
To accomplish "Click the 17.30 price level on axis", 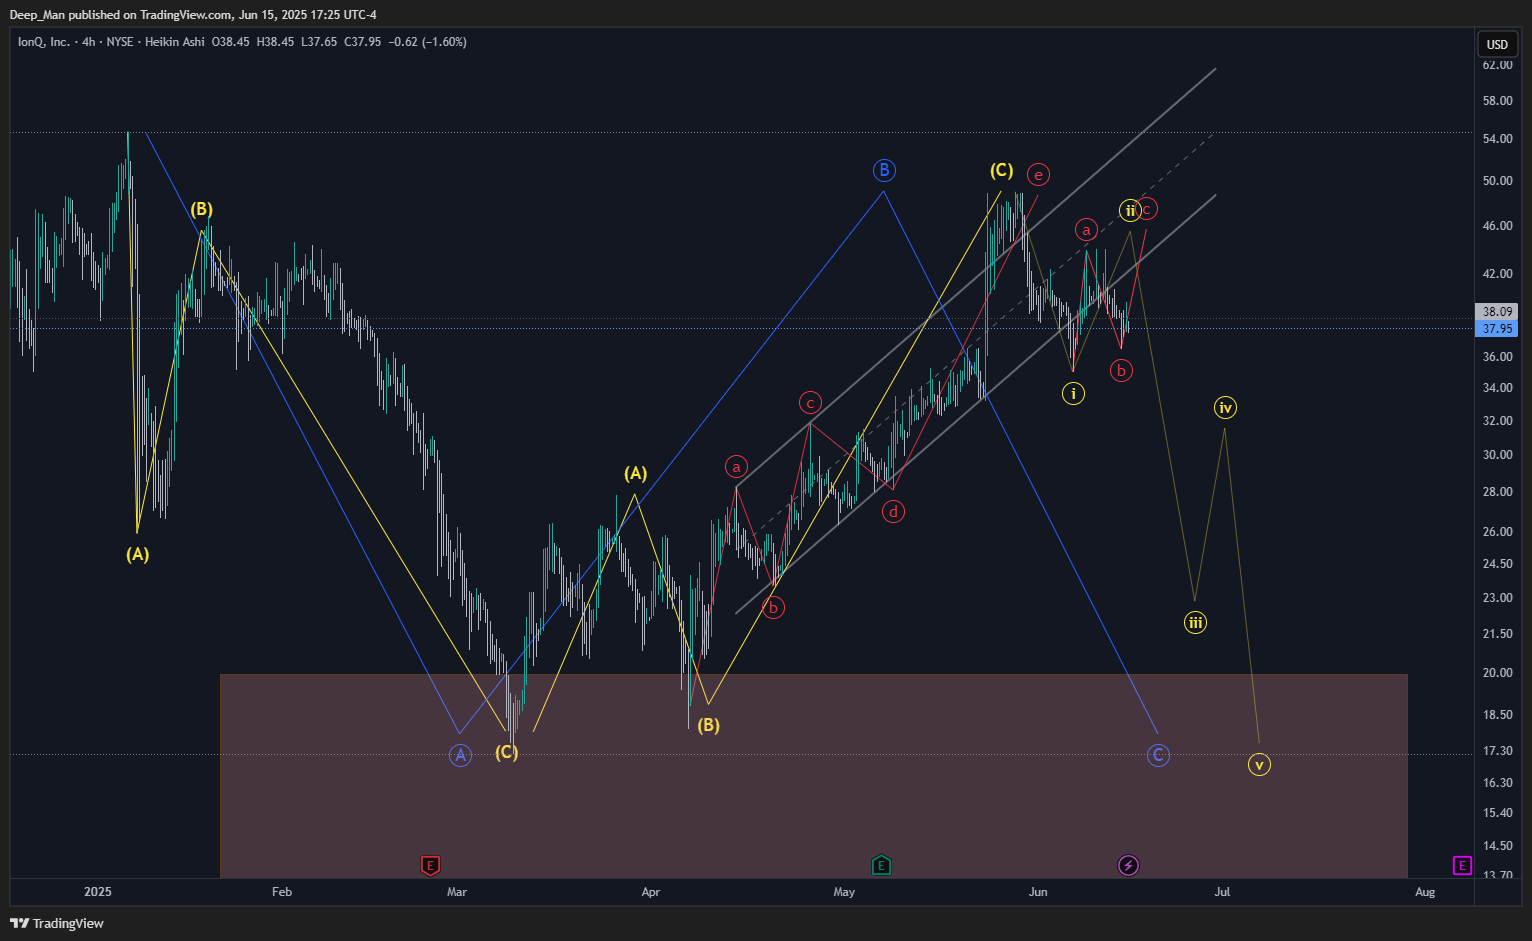I will click(1497, 751).
